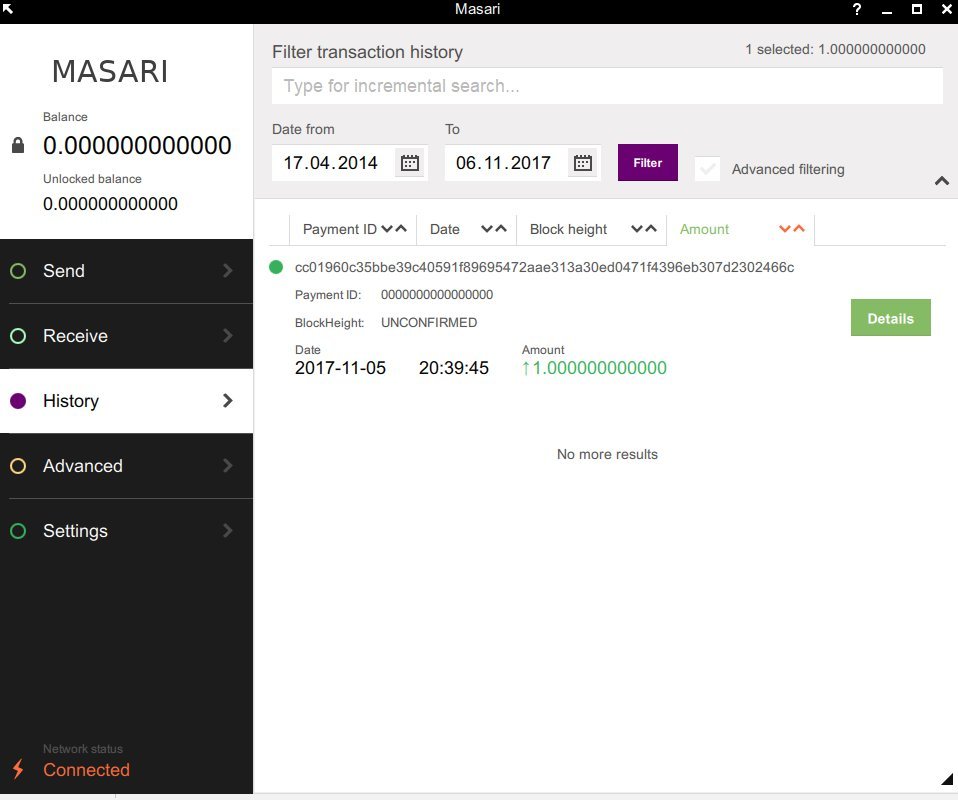This screenshot has height=800, width=958.
Task: Click the resize grip triangle in the window's lower corner
Action: point(947,779)
